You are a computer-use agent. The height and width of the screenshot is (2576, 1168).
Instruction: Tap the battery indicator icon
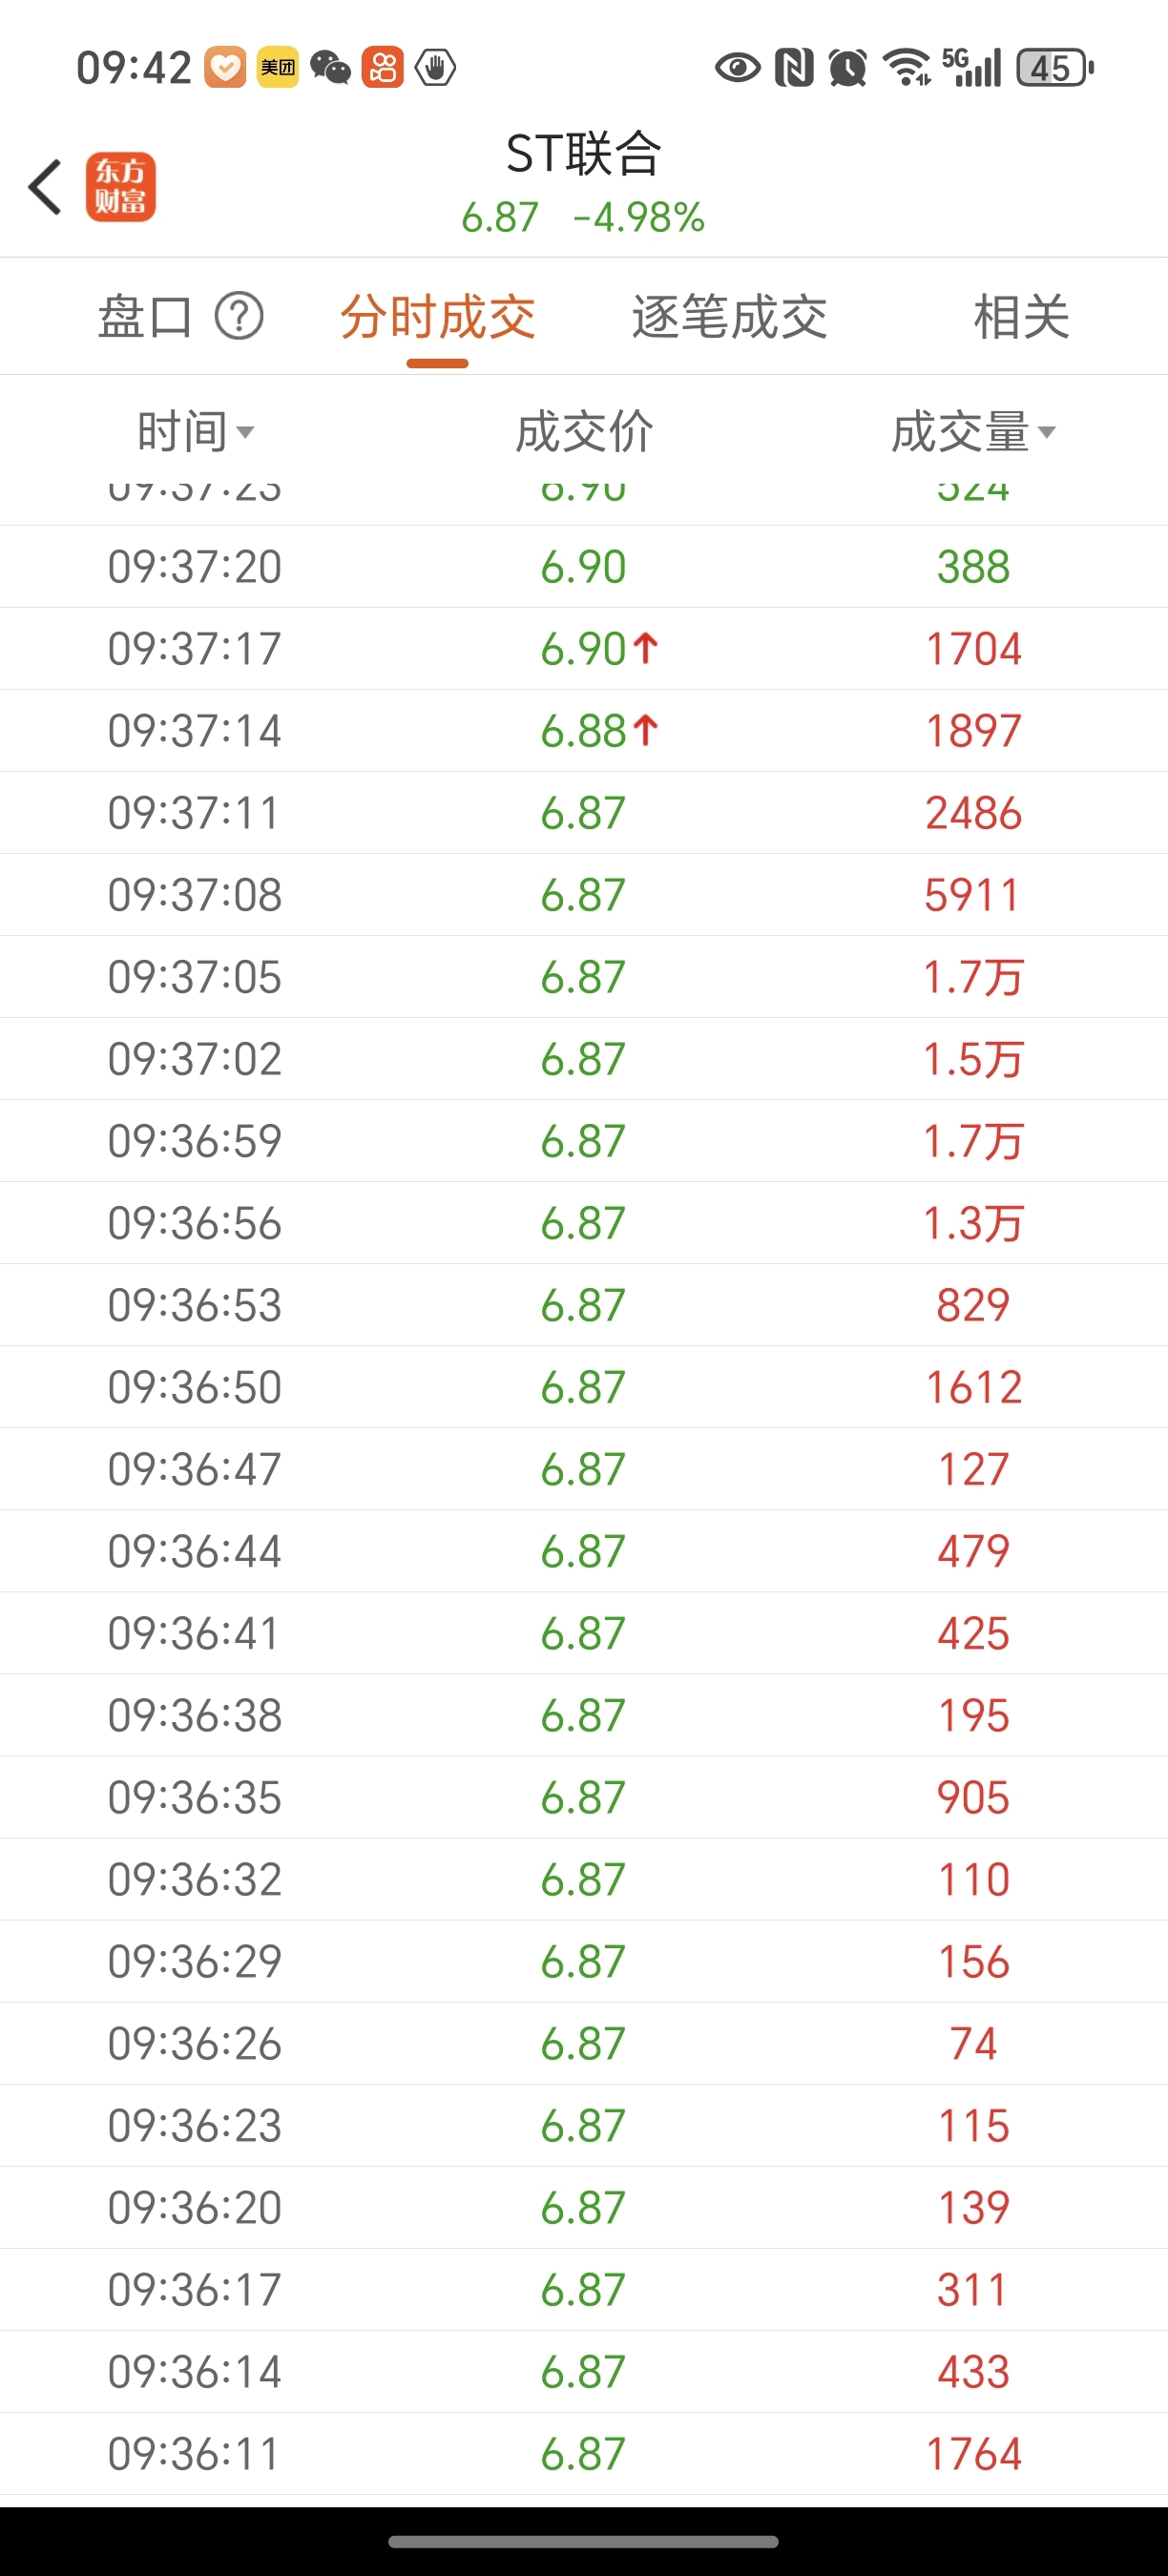[x=1055, y=68]
